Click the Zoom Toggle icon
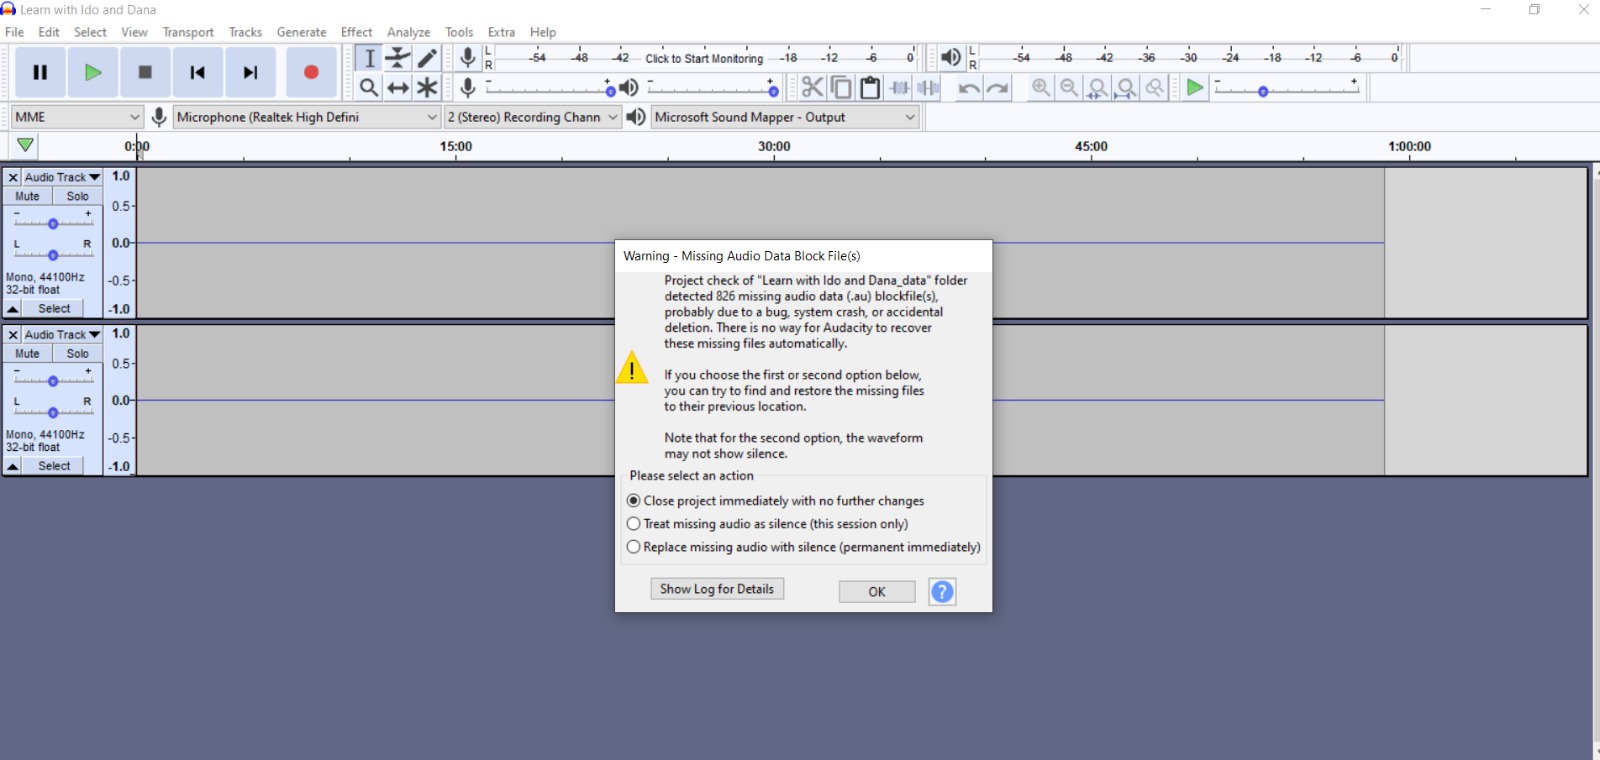The width and height of the screenshot is (1600, 760). tap(1155, 88)
